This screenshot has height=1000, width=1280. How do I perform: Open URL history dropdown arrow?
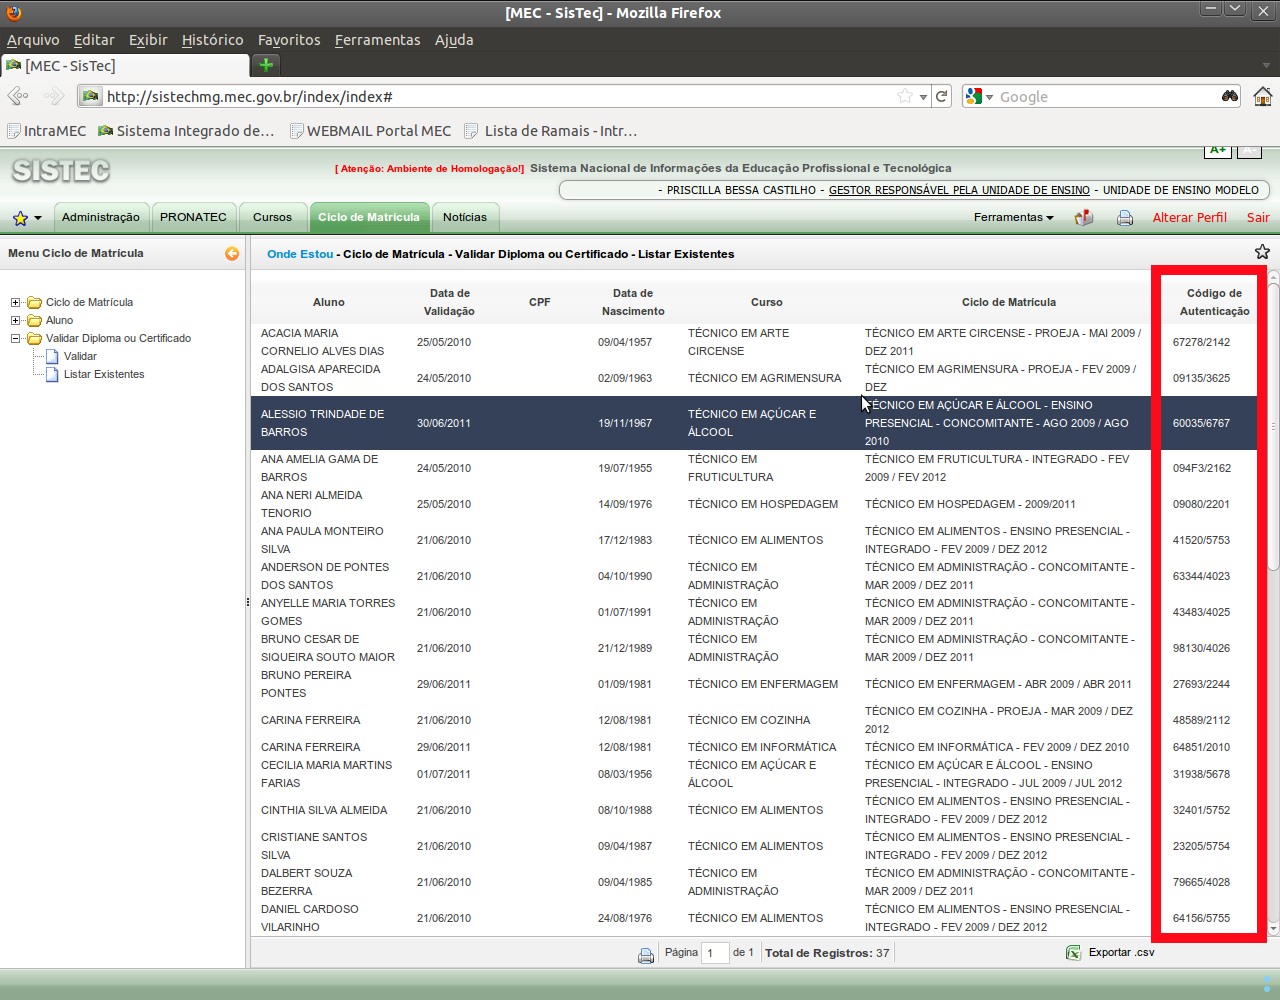pos(924,96)
